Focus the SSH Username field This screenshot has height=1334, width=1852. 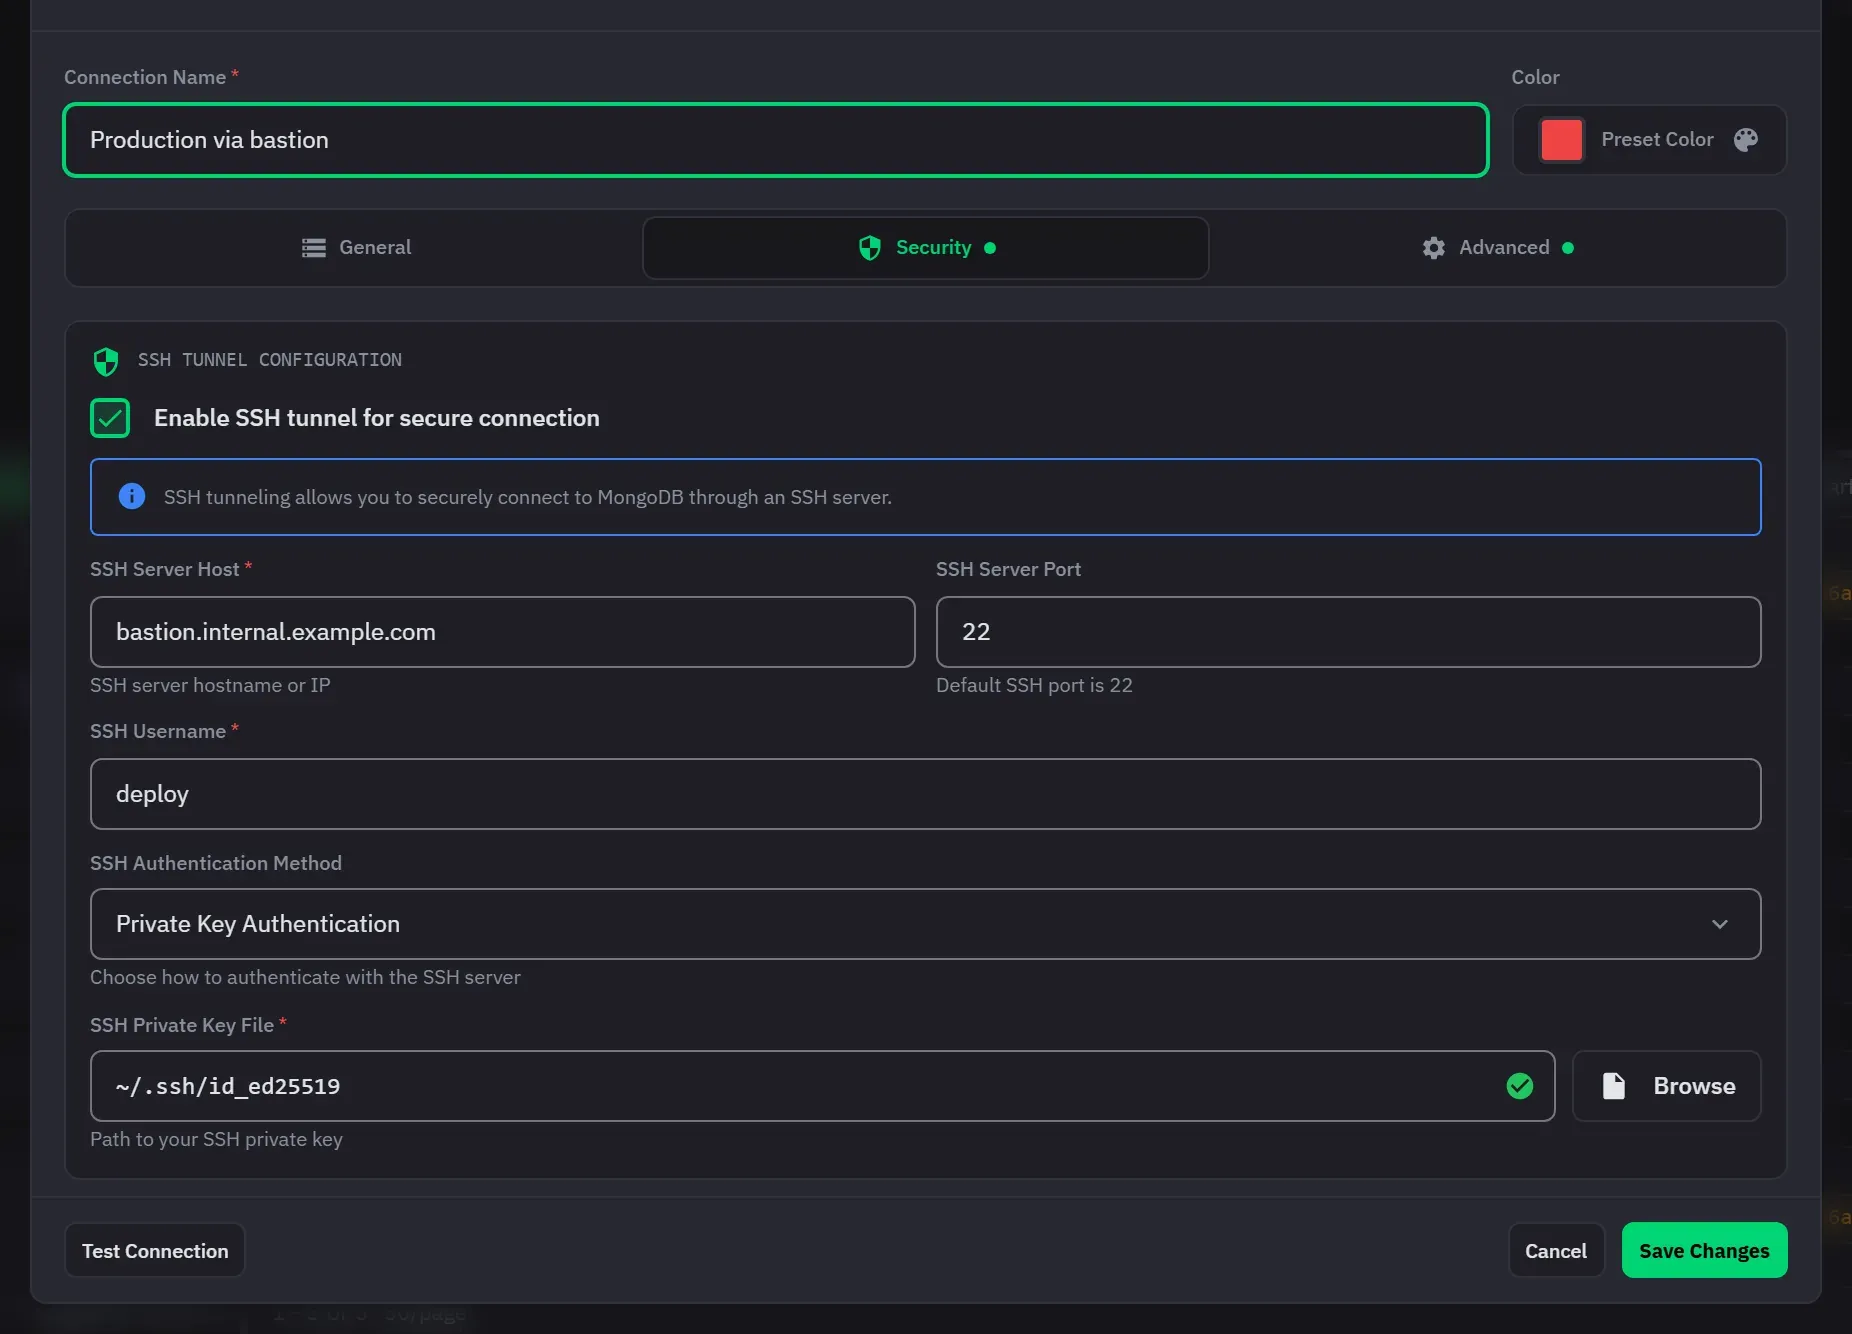(x=926, y=794)
